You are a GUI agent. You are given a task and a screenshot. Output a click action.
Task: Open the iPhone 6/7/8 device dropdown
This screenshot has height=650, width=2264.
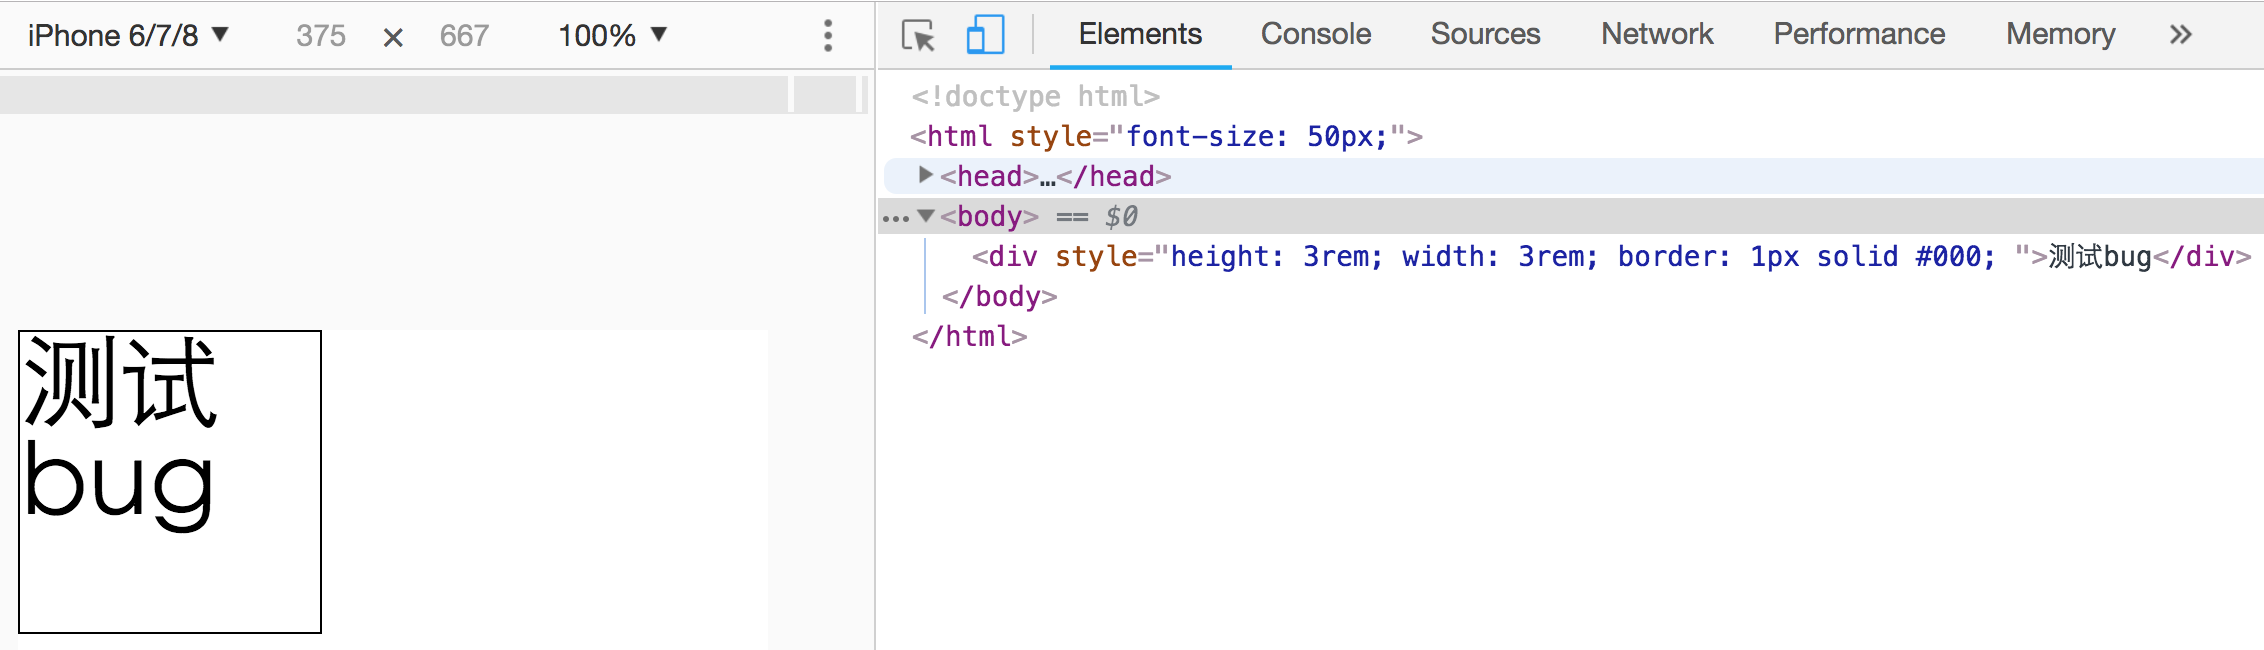point(129,35)
